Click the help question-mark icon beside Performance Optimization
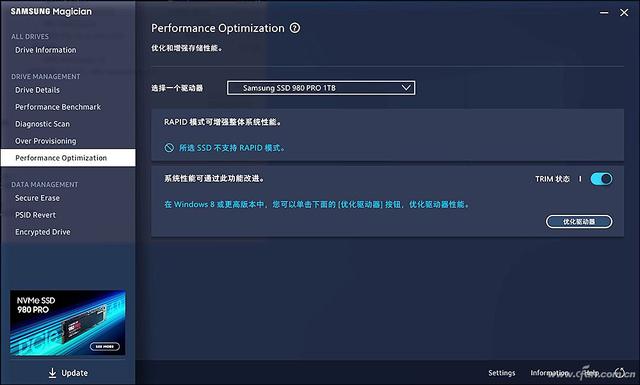This screenshot has width=640, height=385. click(295, 28)
